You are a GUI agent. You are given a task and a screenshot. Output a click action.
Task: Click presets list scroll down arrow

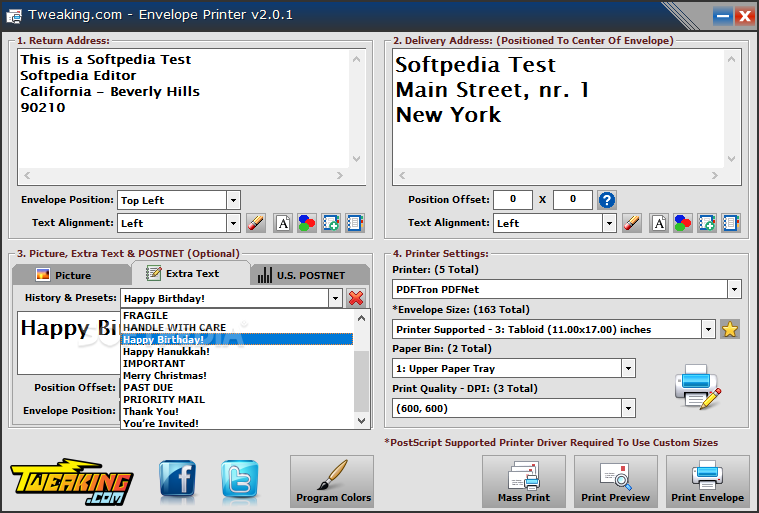click(361, 421)
